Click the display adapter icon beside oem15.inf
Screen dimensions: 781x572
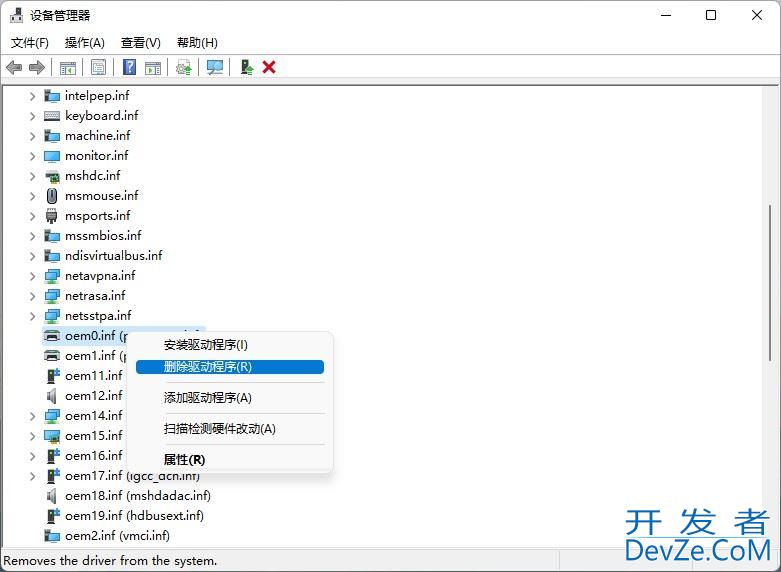click(52, 436)
